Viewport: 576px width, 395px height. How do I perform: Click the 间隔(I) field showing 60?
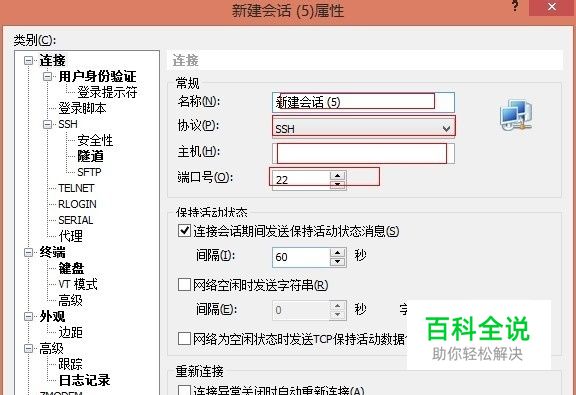click(x=301, y=257)
